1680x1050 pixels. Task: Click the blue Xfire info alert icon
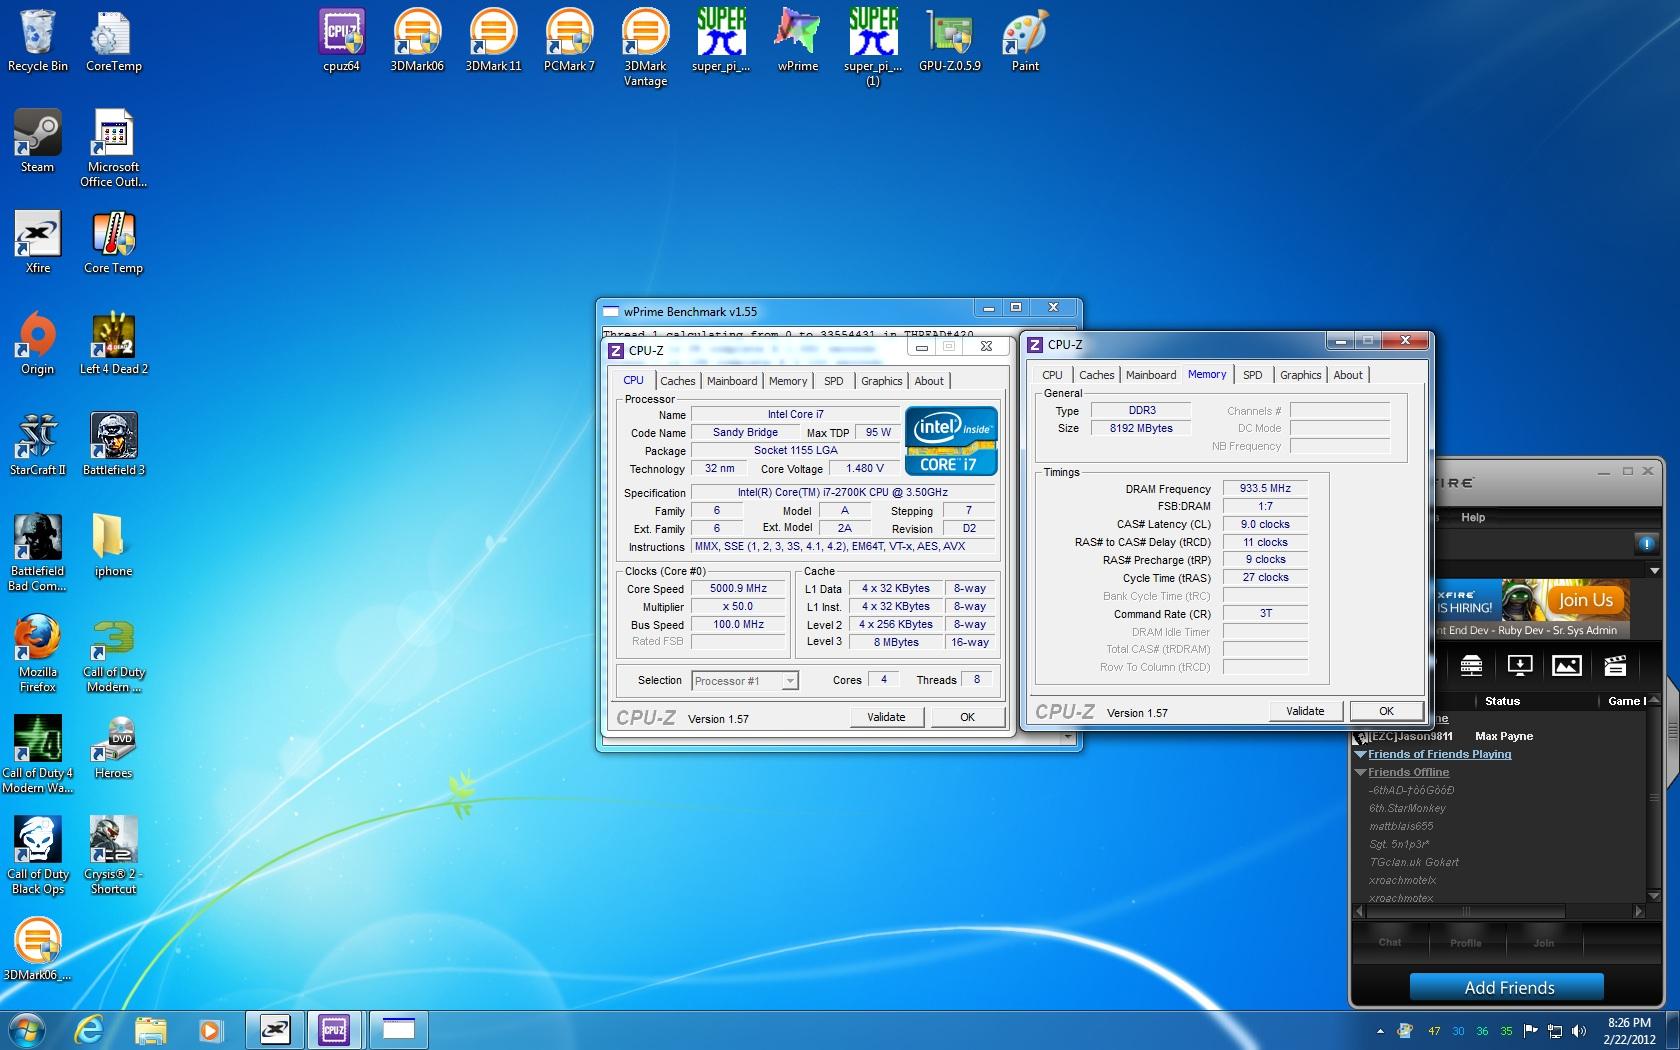coord(1646,543)
